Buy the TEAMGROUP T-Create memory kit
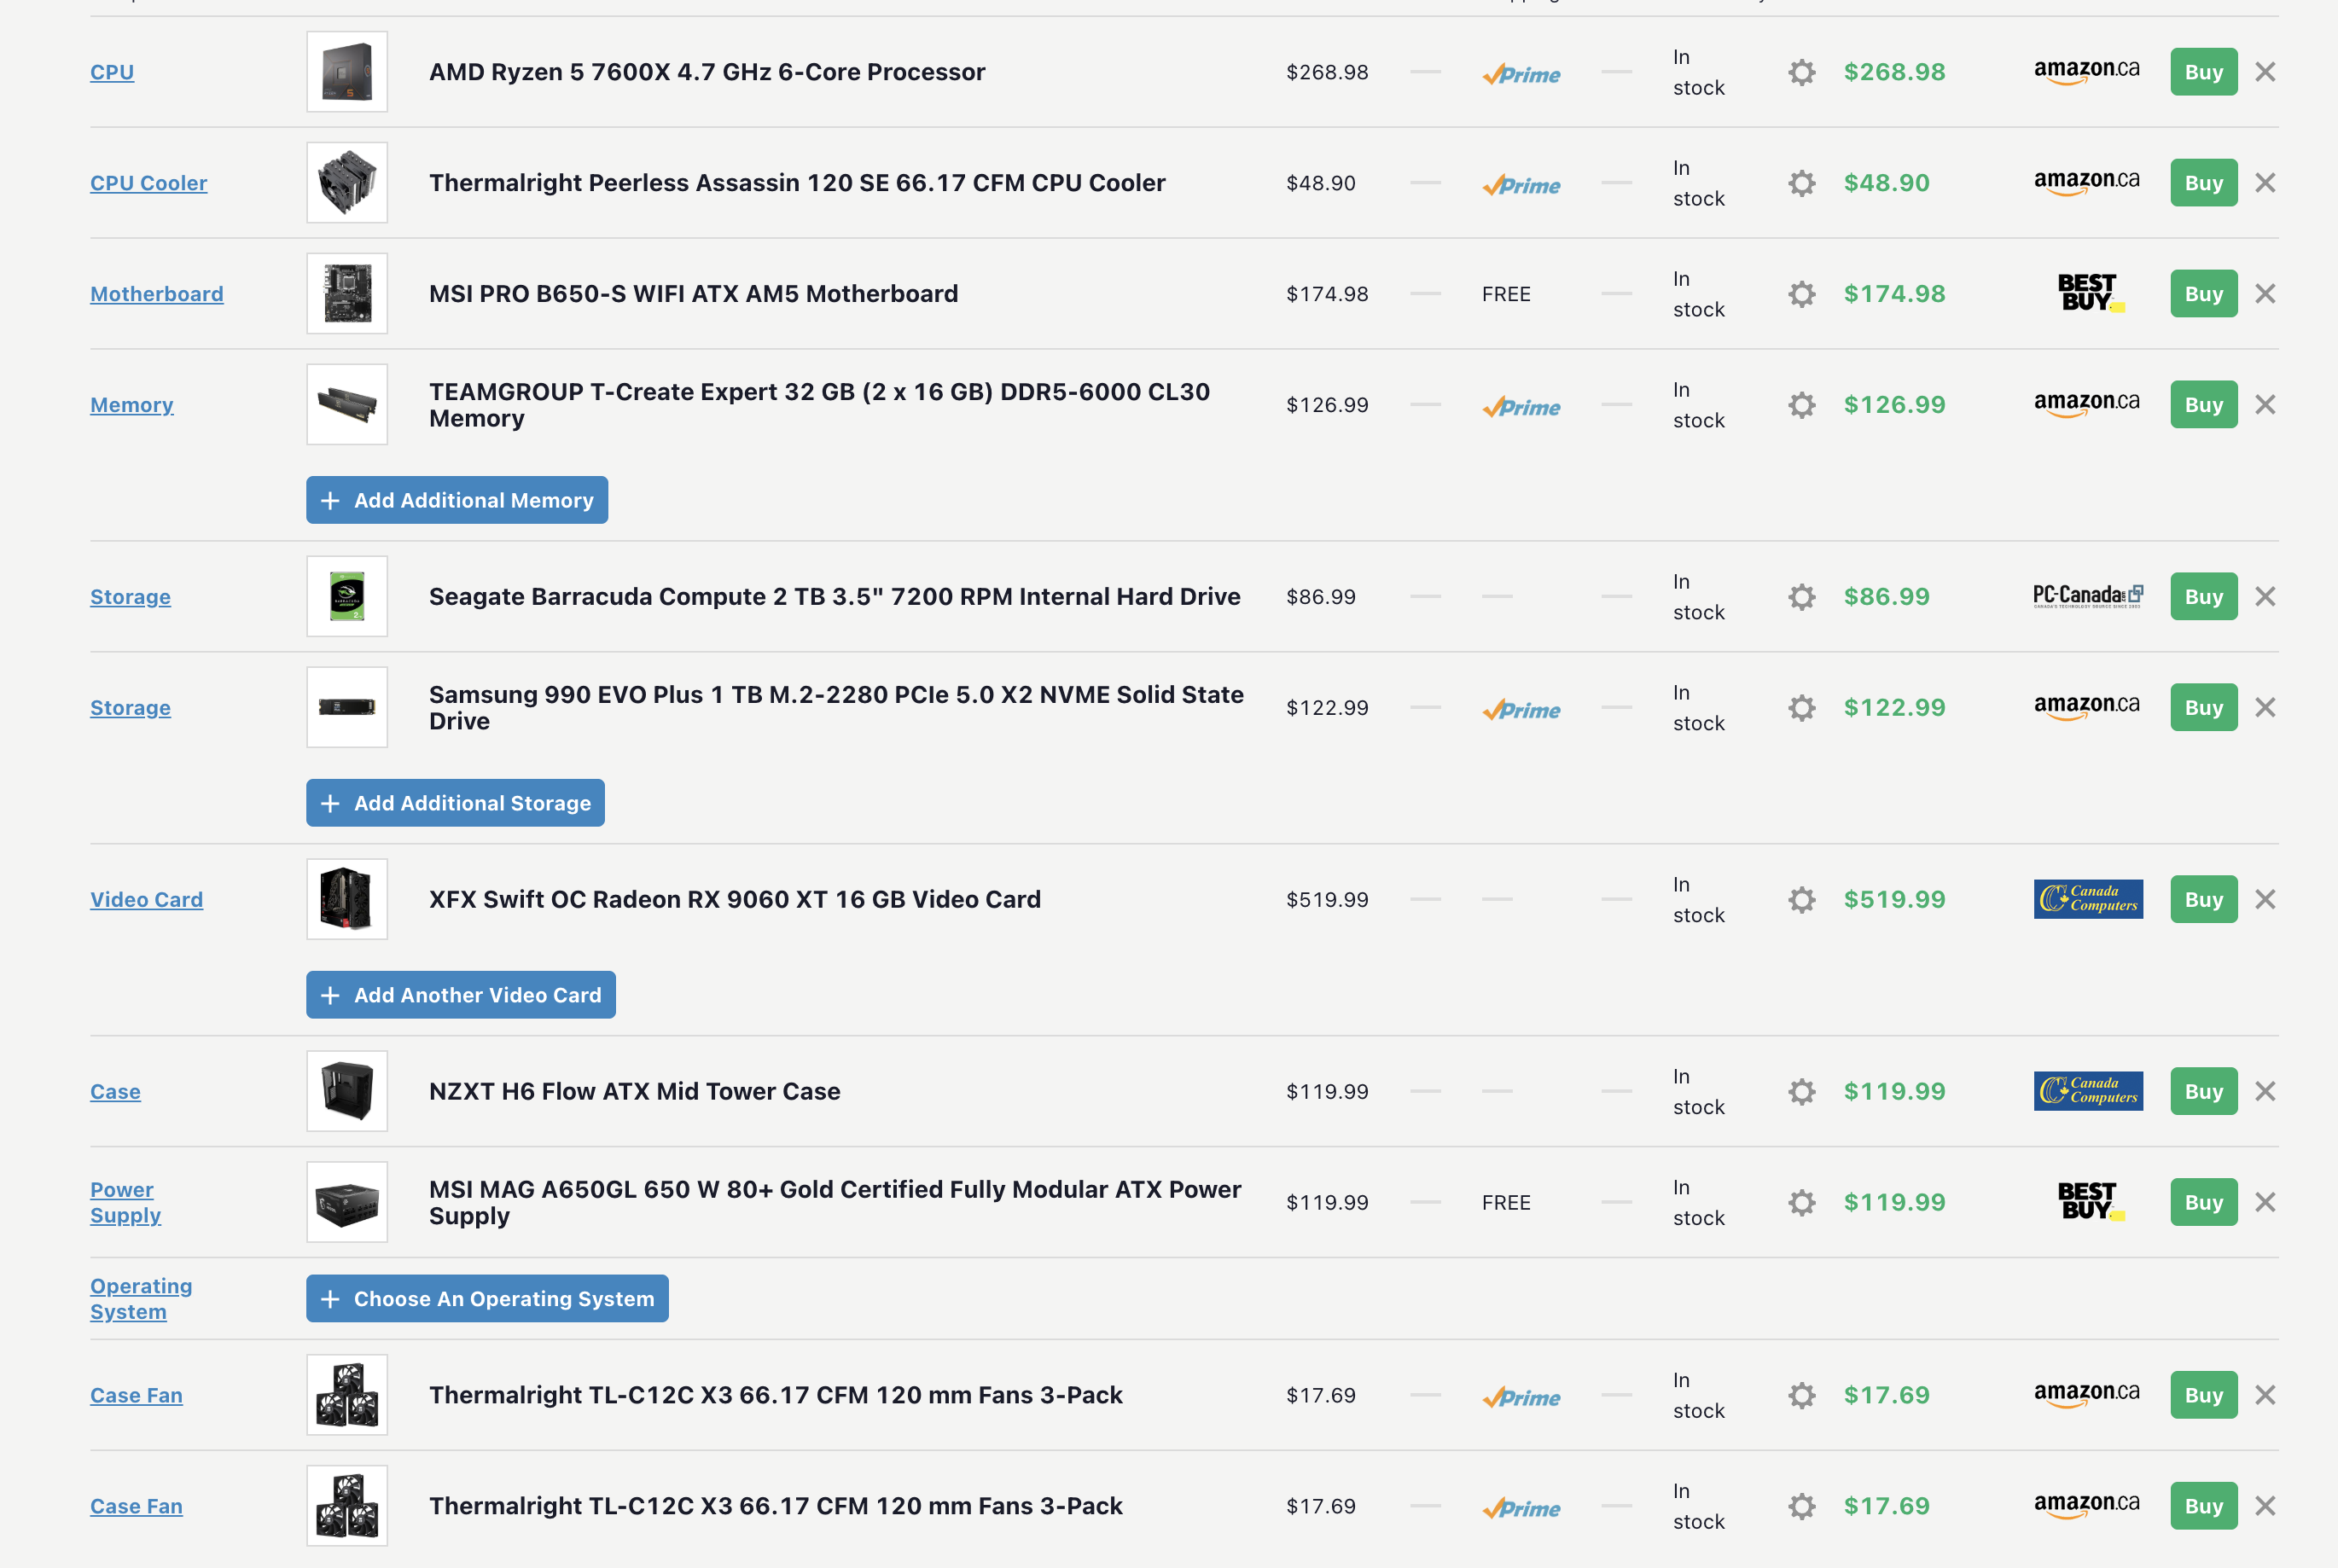 pyautogui.click(x=2204, y=405)
